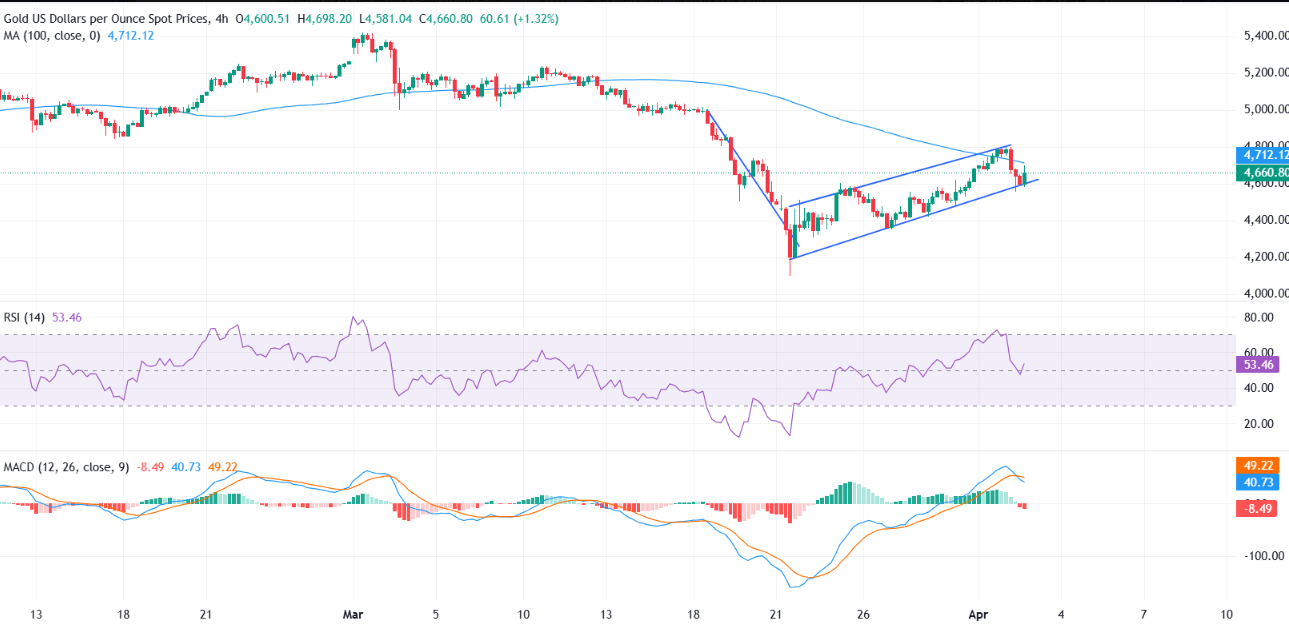Click the 5,400.00 price axis label
Screen dimensions: 1289x626
click(1259, 36)
